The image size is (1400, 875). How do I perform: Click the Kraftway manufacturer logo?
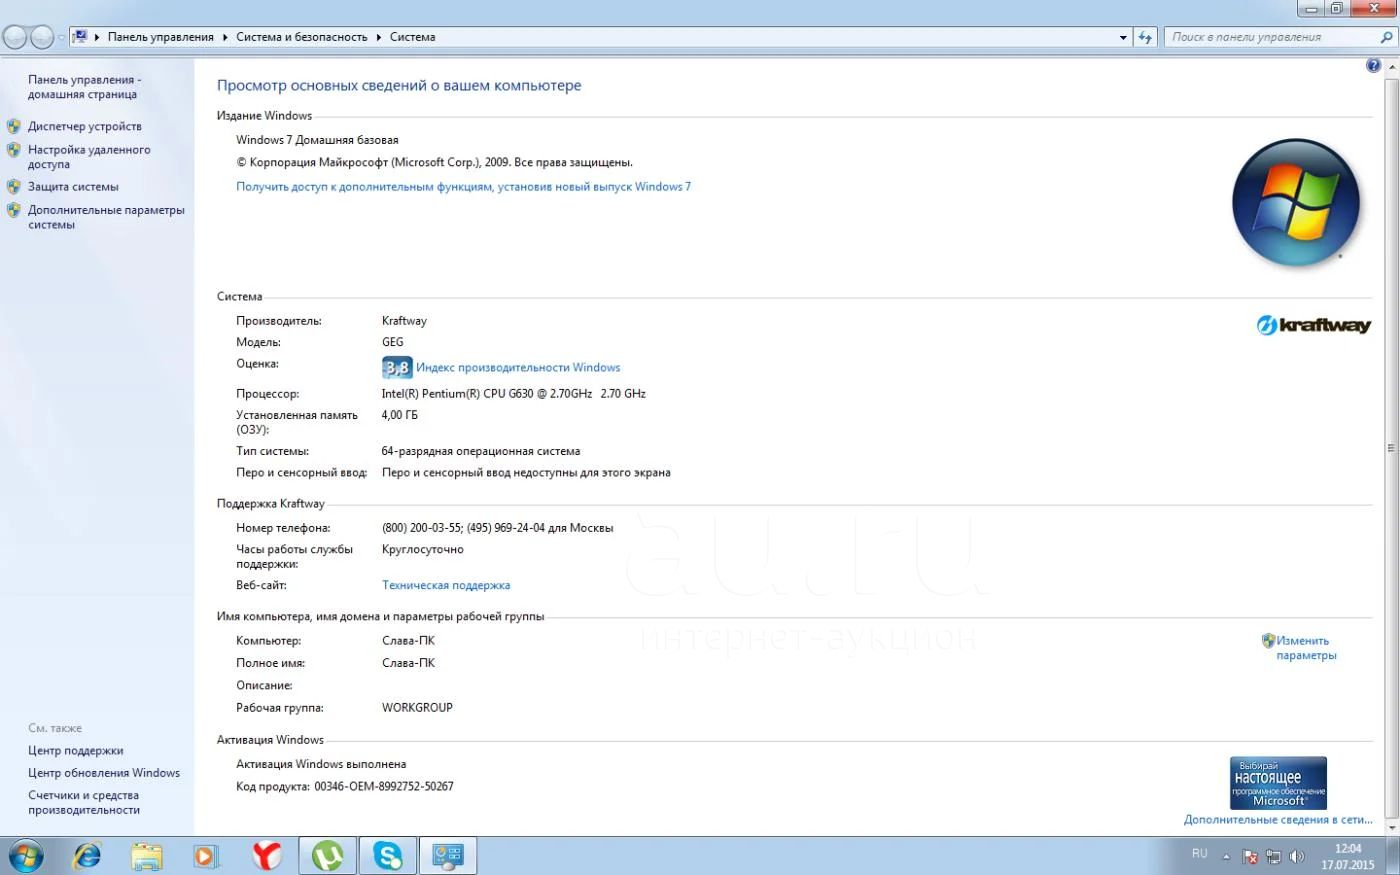click(1313, 325)
